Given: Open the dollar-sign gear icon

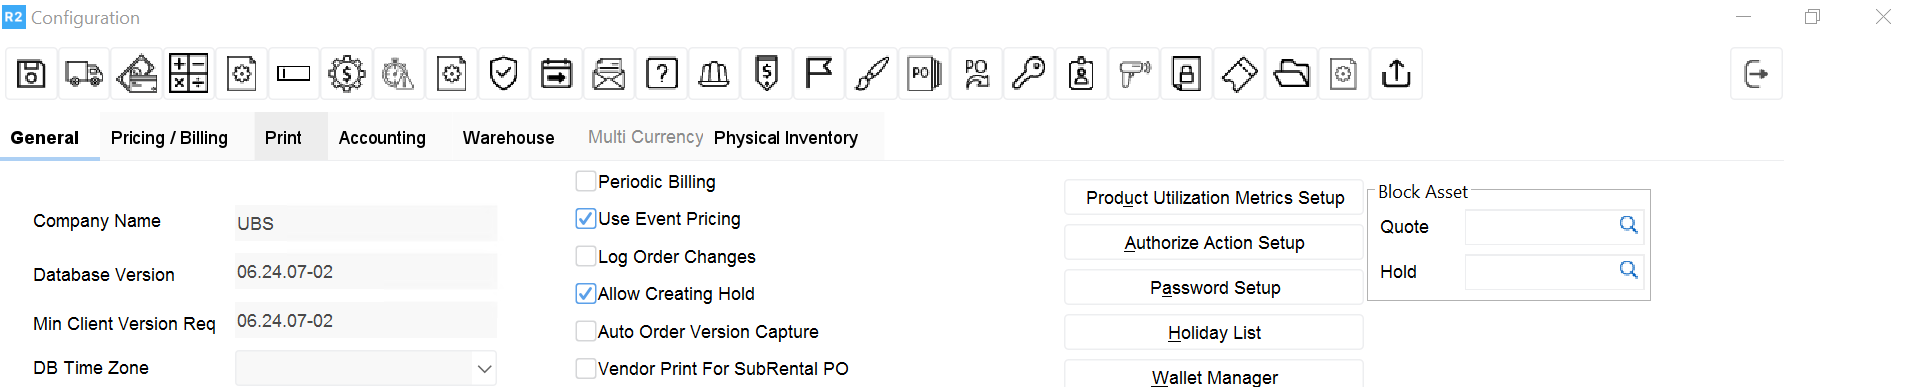Looking at the screenshot, I should point(346,74).
